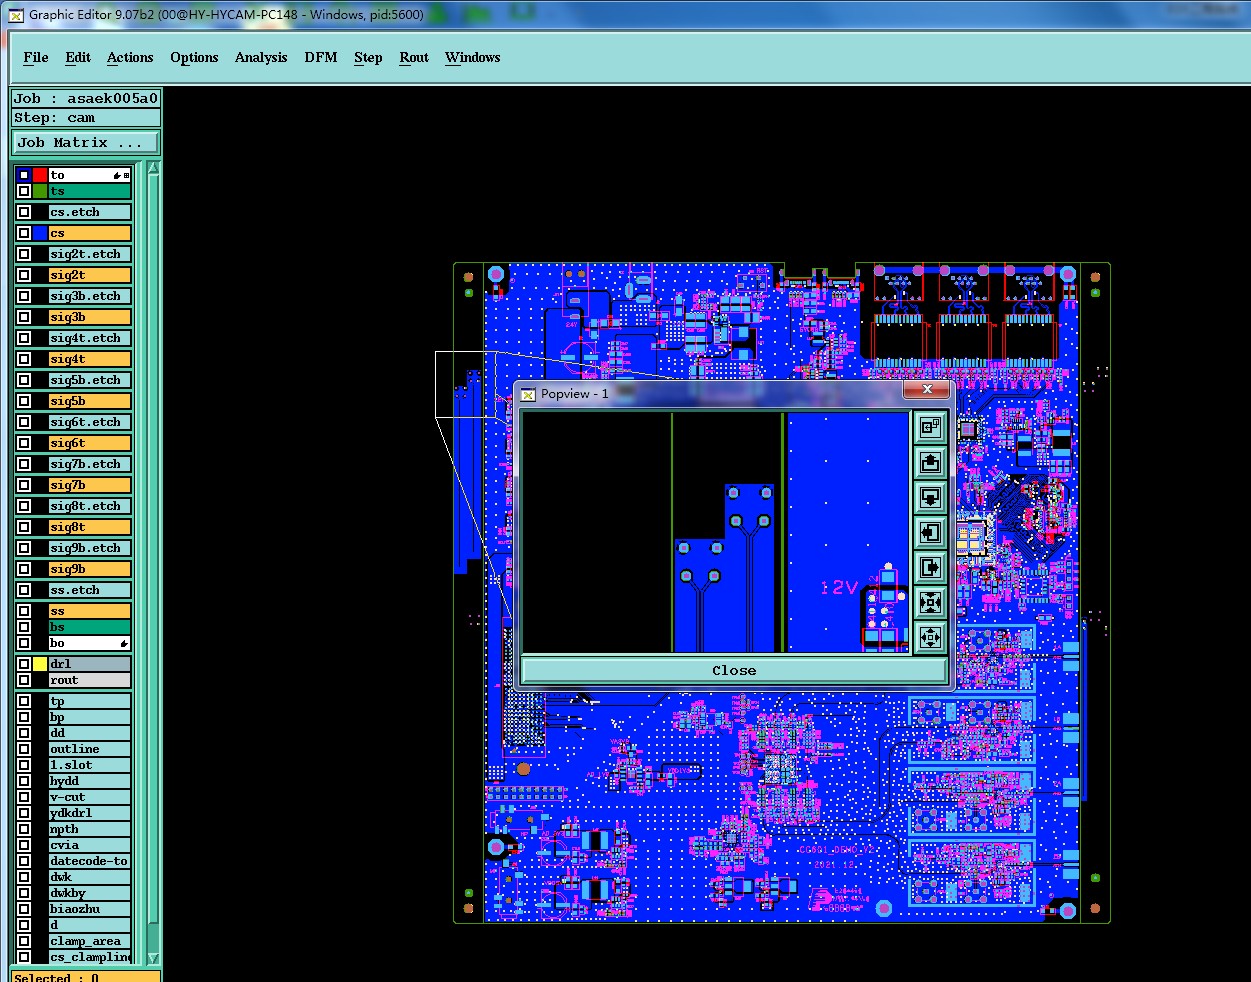This screenshot has height=982, width=1251.
Task: Zoom out popview with outward-arrows icon
Action: [x=930, y=638]
